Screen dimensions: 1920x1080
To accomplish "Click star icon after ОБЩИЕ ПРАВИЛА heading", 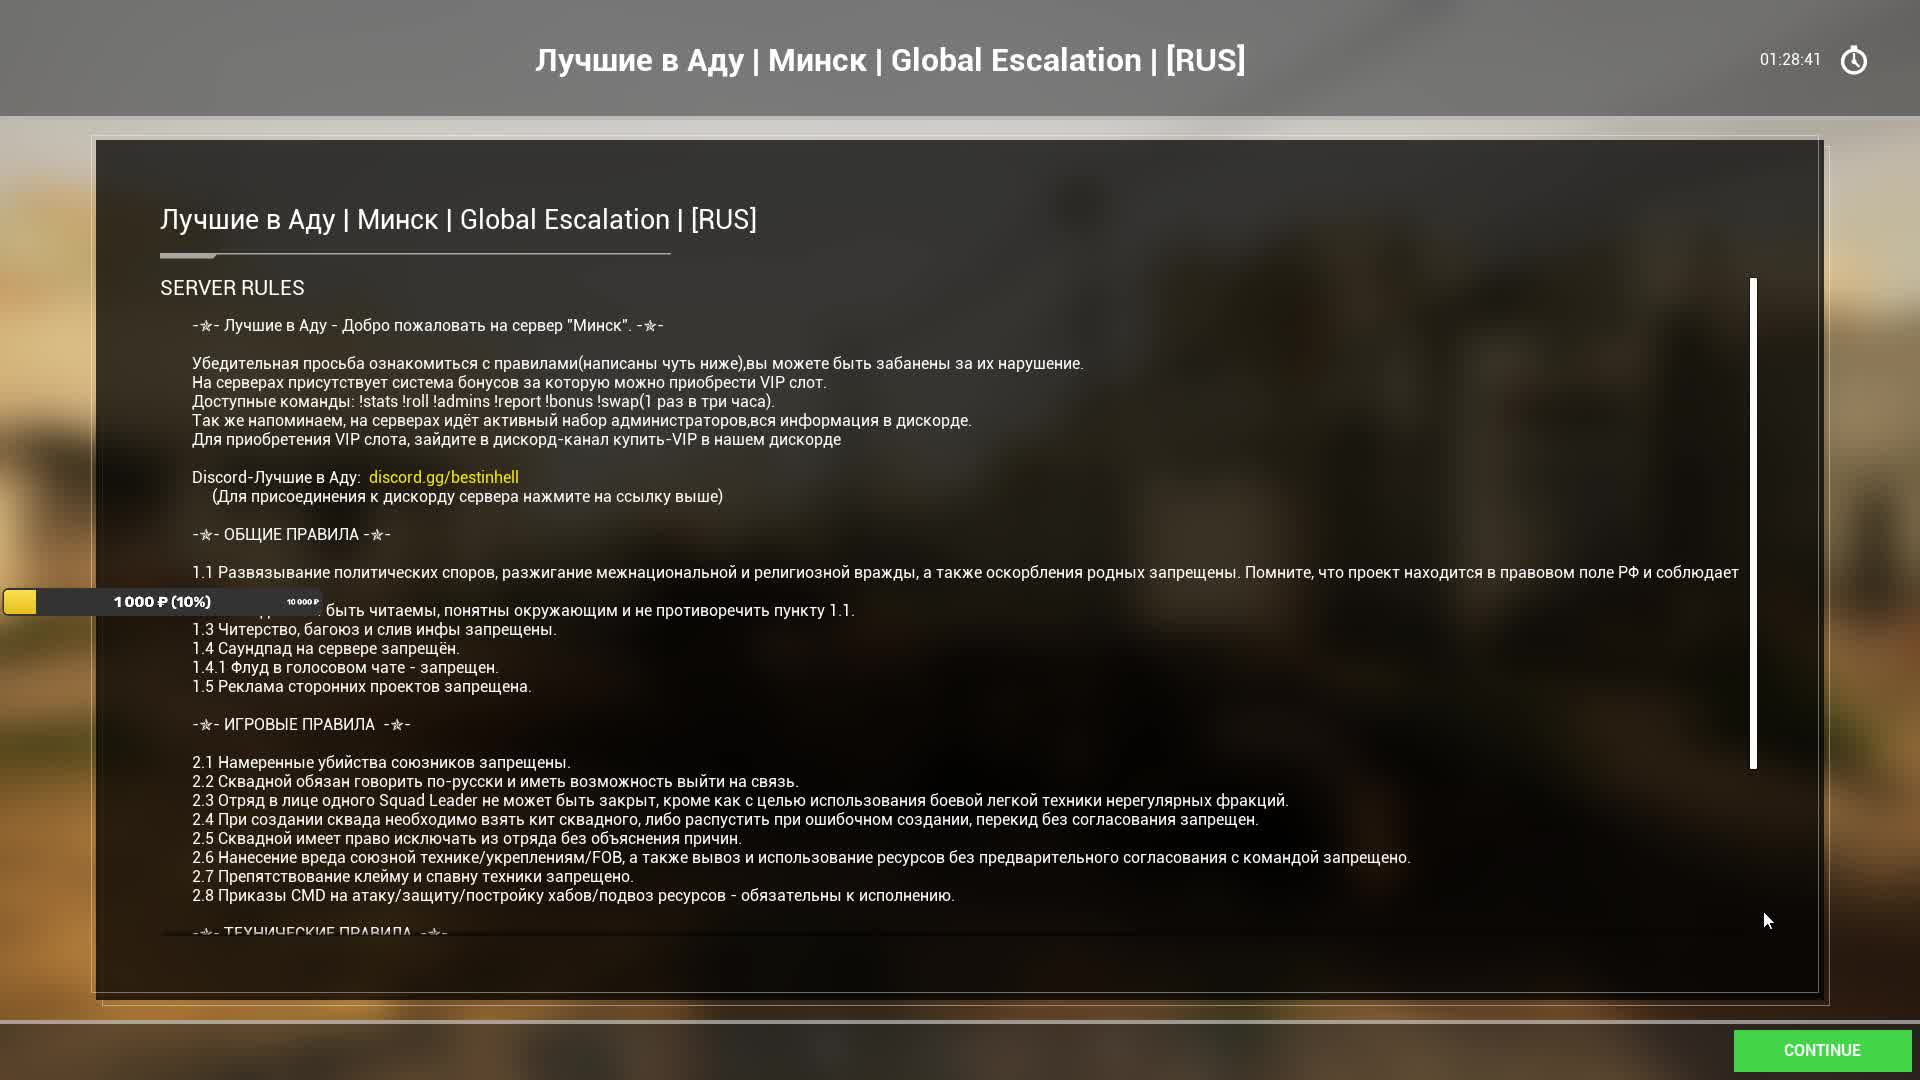I will coord(377,535).
